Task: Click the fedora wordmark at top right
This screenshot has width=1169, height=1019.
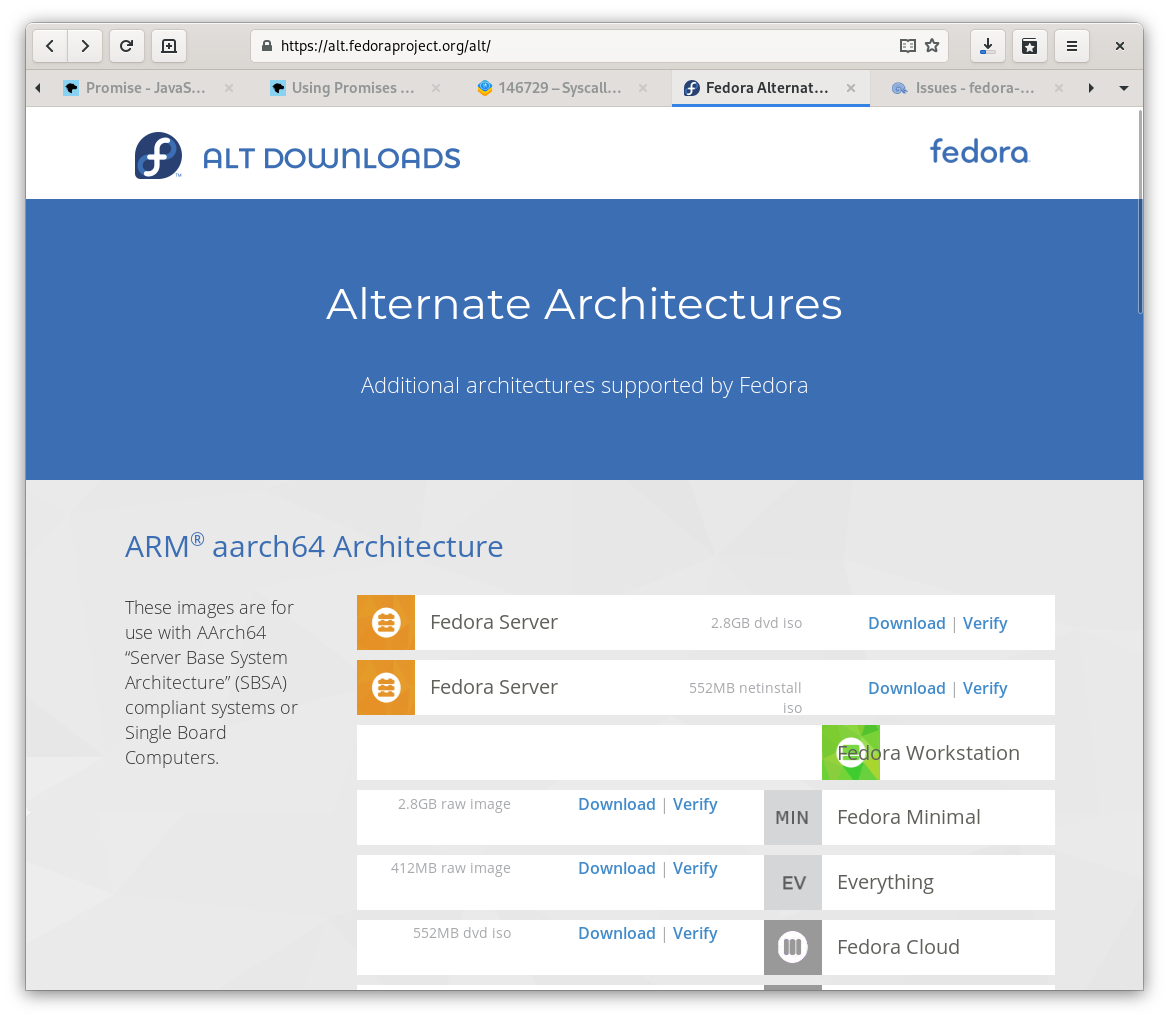Action: (x=980, y=151)
